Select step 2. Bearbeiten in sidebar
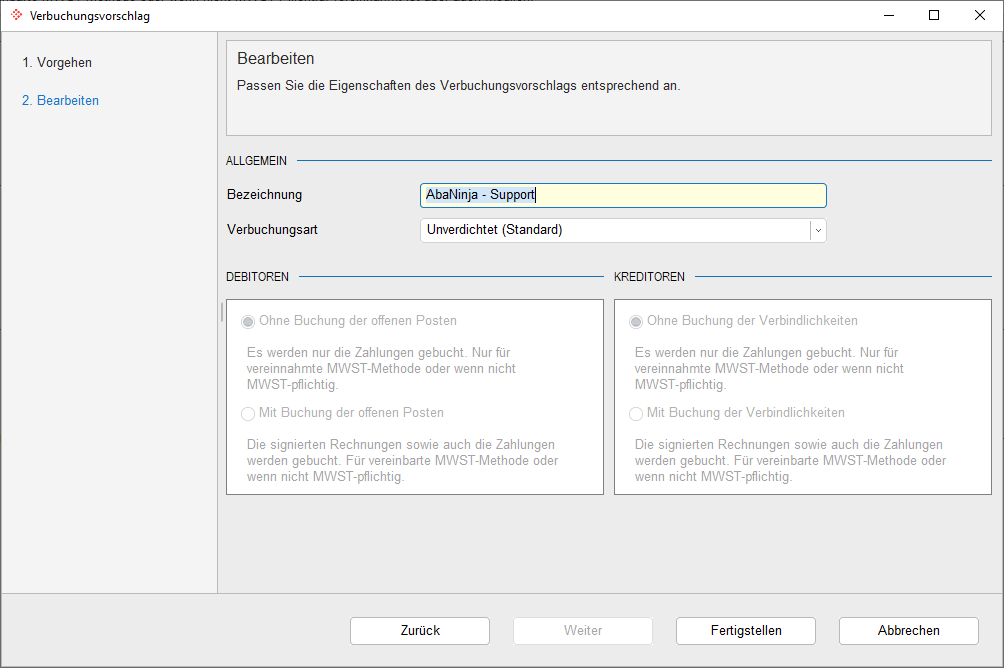Screen dimensions: 1004x668 coord(60,101)
